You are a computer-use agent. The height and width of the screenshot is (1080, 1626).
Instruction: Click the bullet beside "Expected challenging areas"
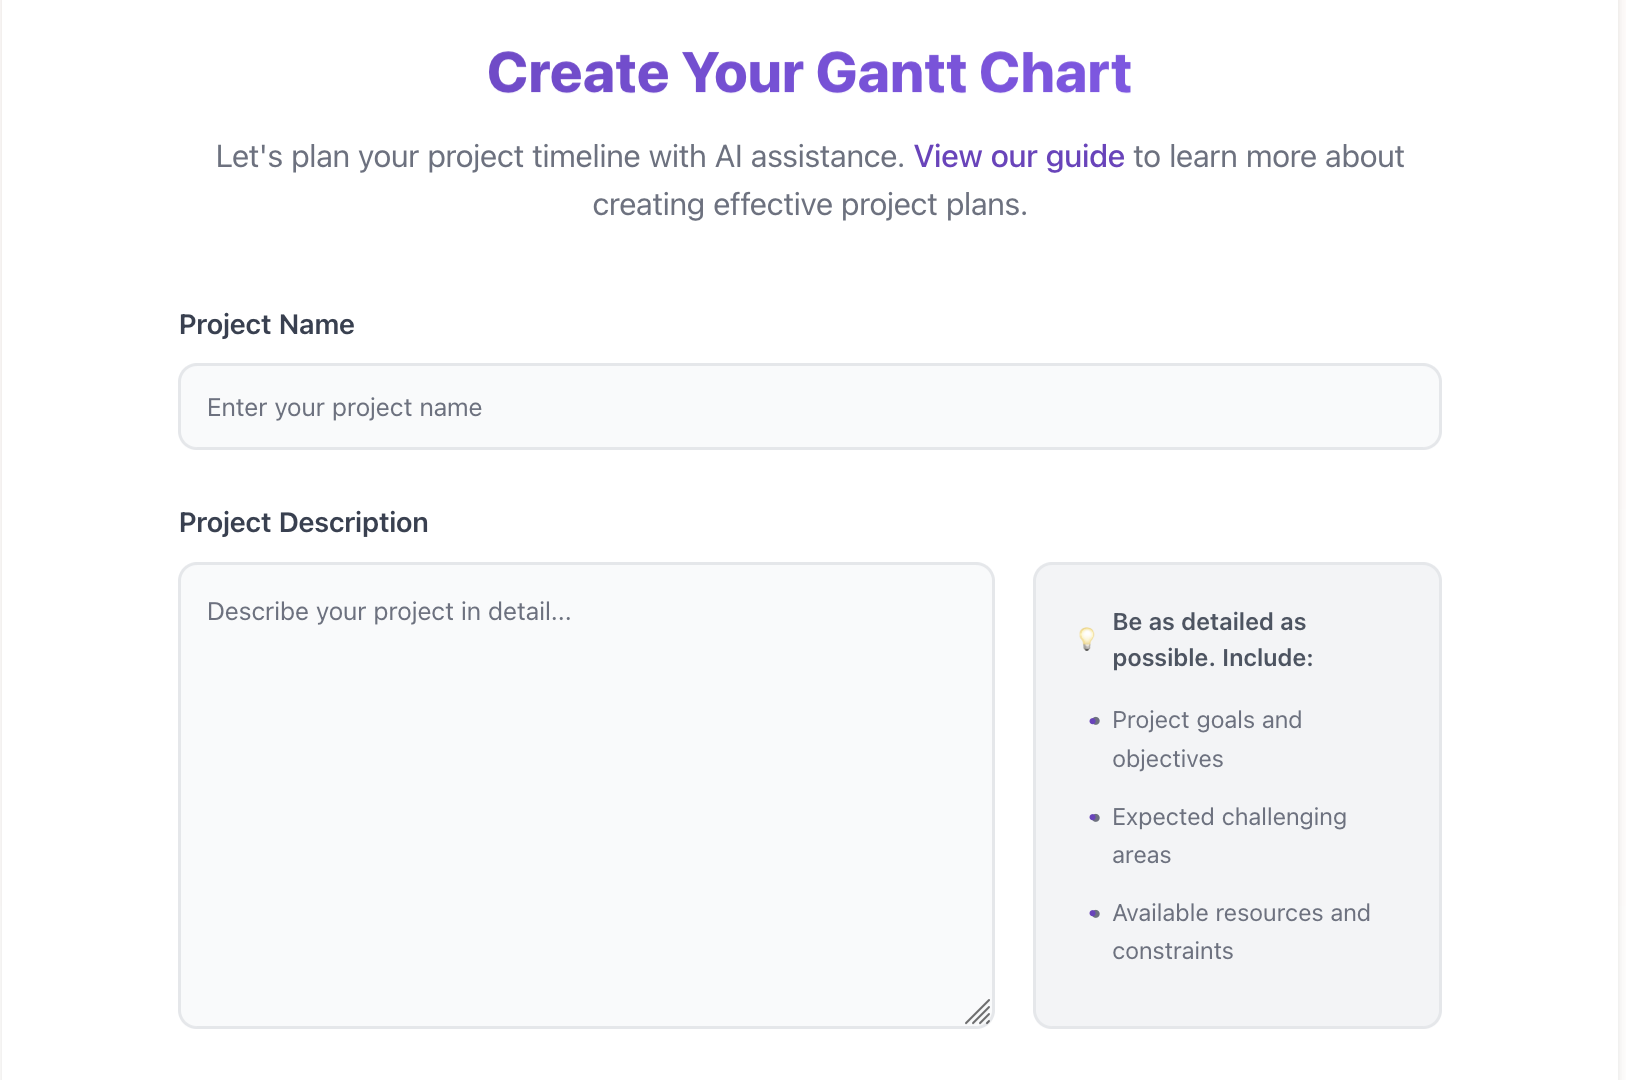tap(1094, 817)
